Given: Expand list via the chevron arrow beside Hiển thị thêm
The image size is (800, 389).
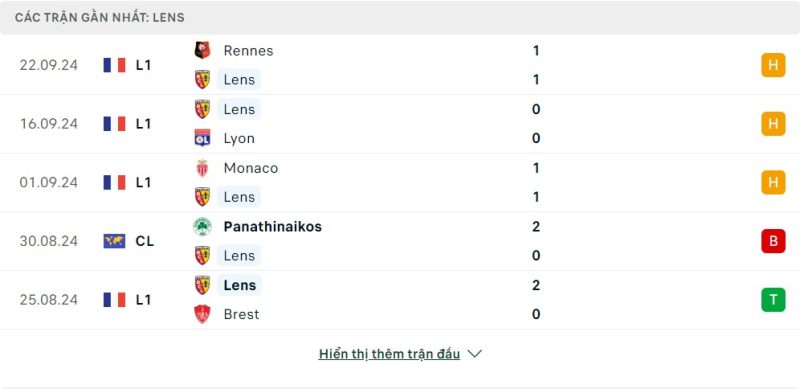Looking at the screenshot, I should [x=474, y=354].
